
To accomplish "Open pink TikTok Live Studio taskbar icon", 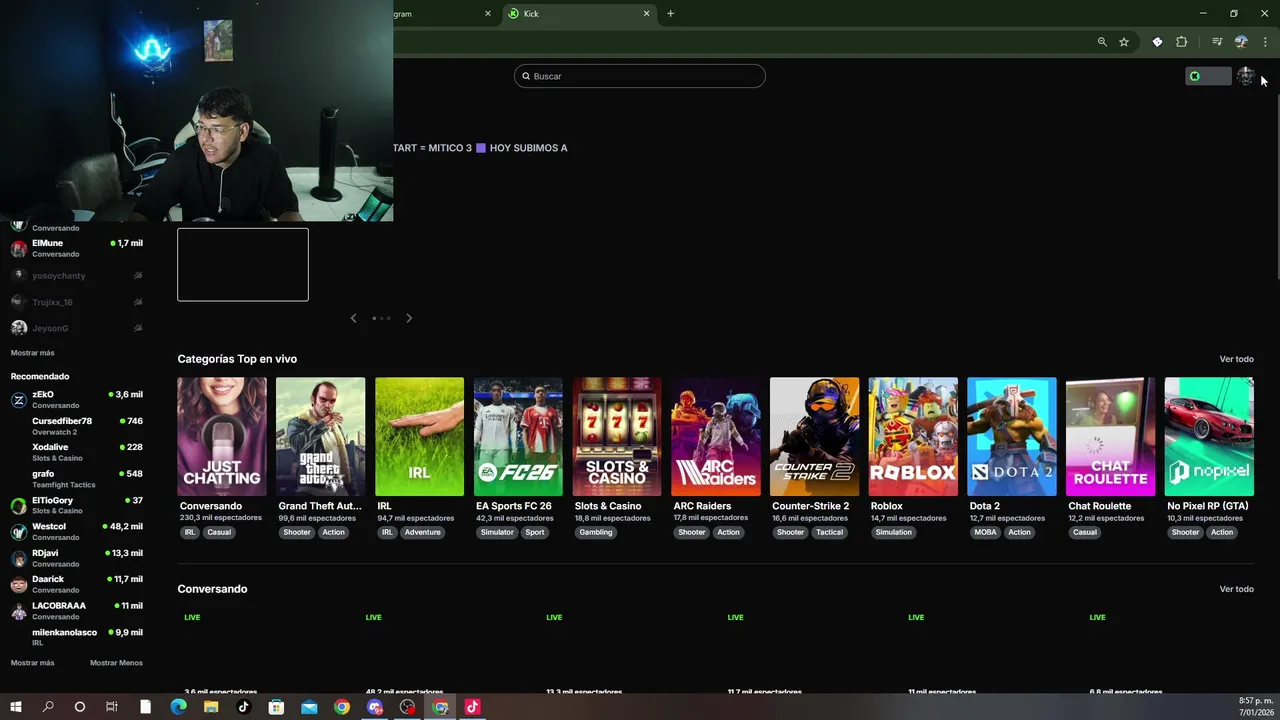I will 472,707.
